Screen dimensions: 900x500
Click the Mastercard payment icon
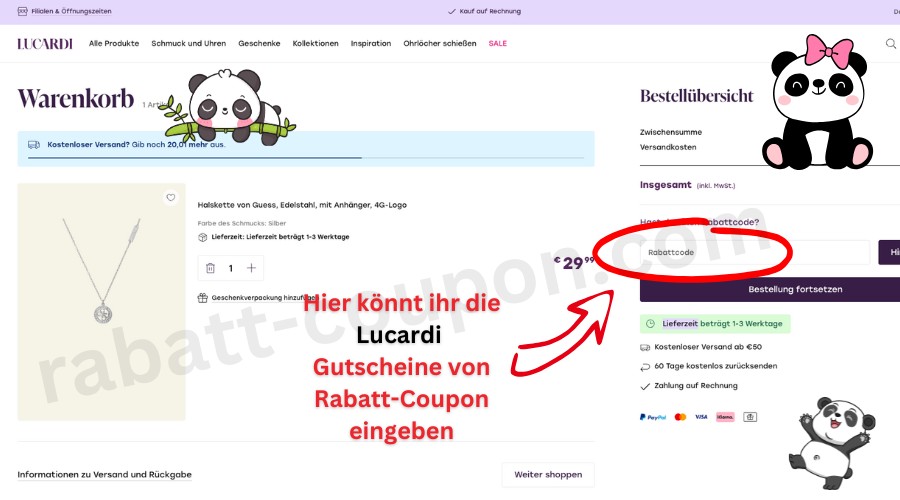[x=680, y=416]
